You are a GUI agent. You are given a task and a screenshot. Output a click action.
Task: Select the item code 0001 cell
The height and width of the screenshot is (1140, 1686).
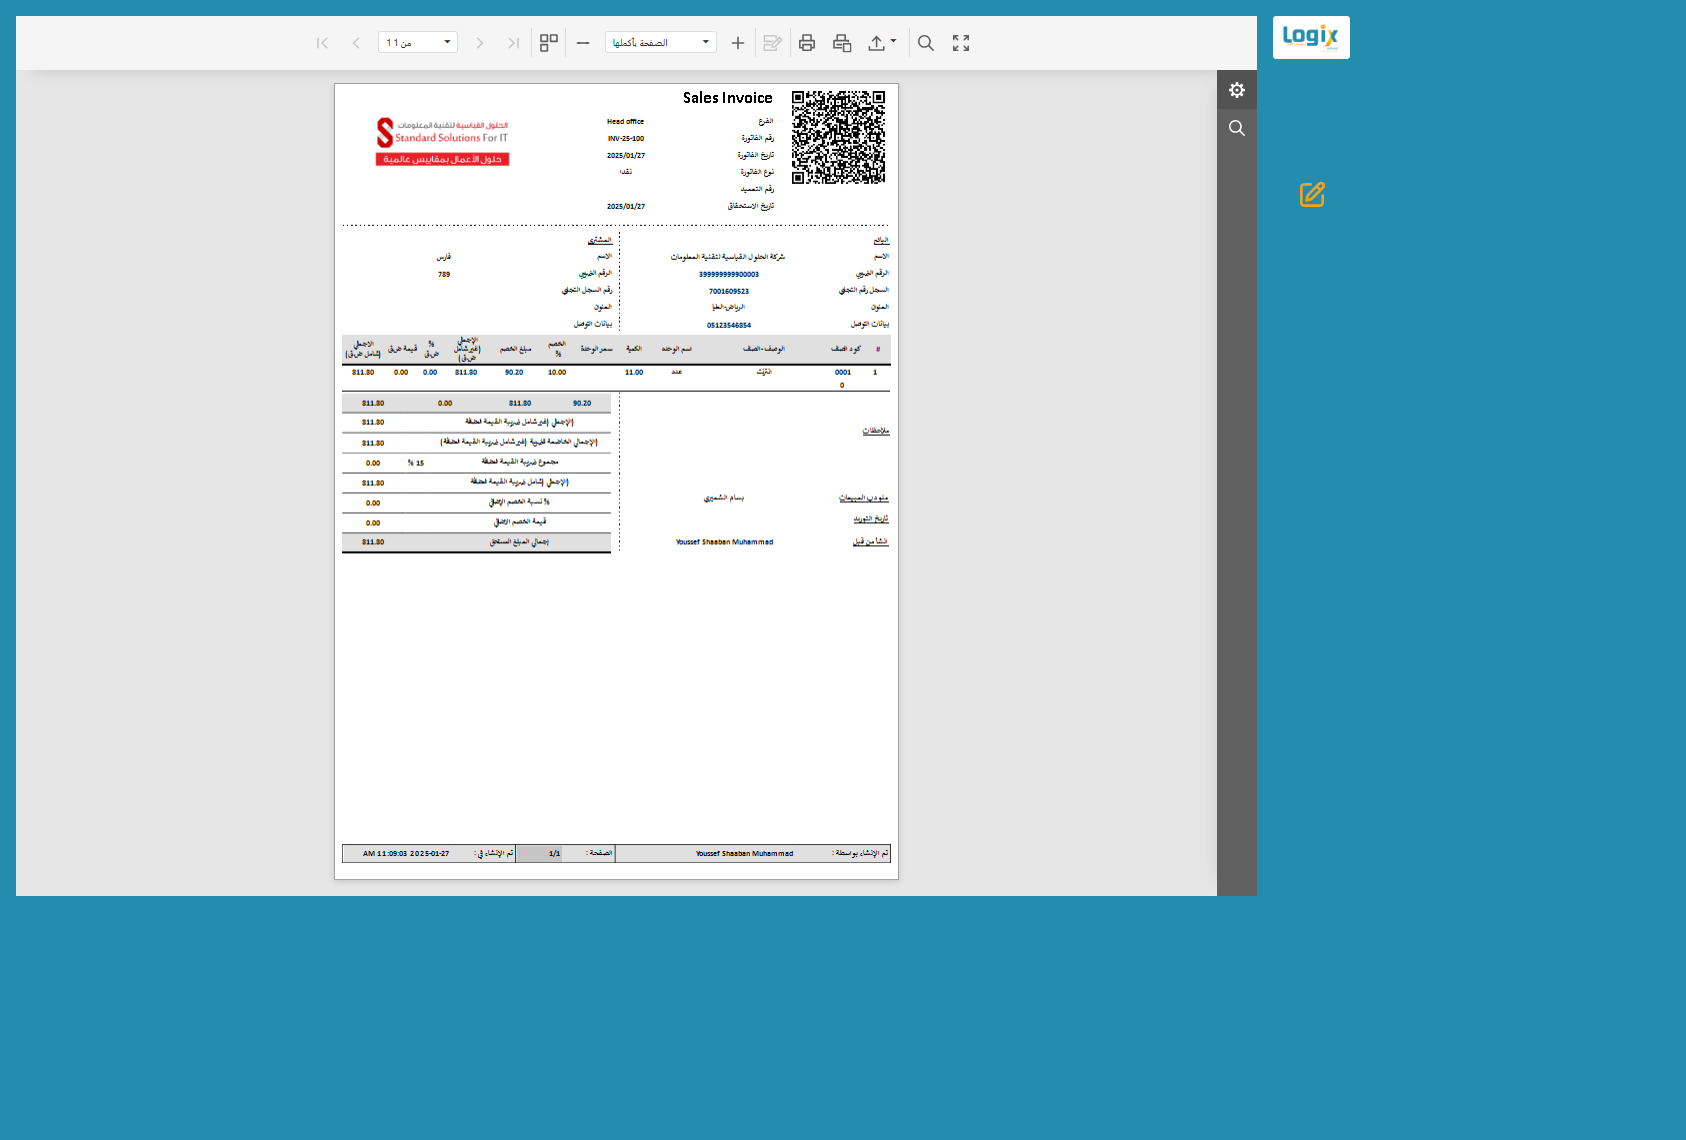(x=843, y=372)
